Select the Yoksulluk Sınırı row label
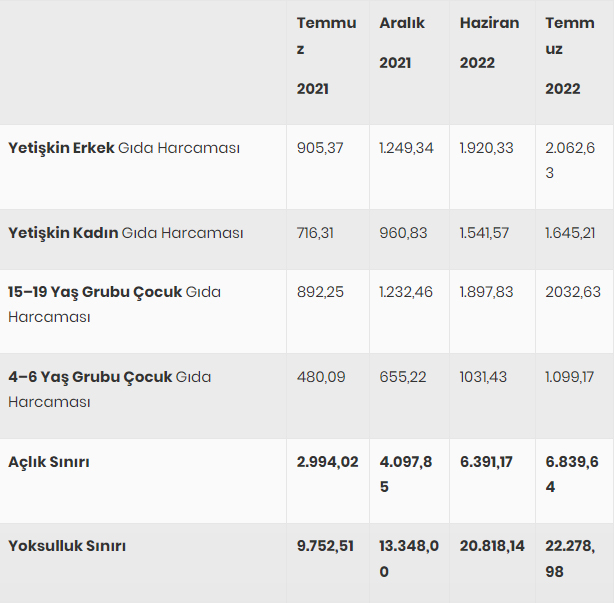Screen dimensions: 614x603 pos(67,546)
